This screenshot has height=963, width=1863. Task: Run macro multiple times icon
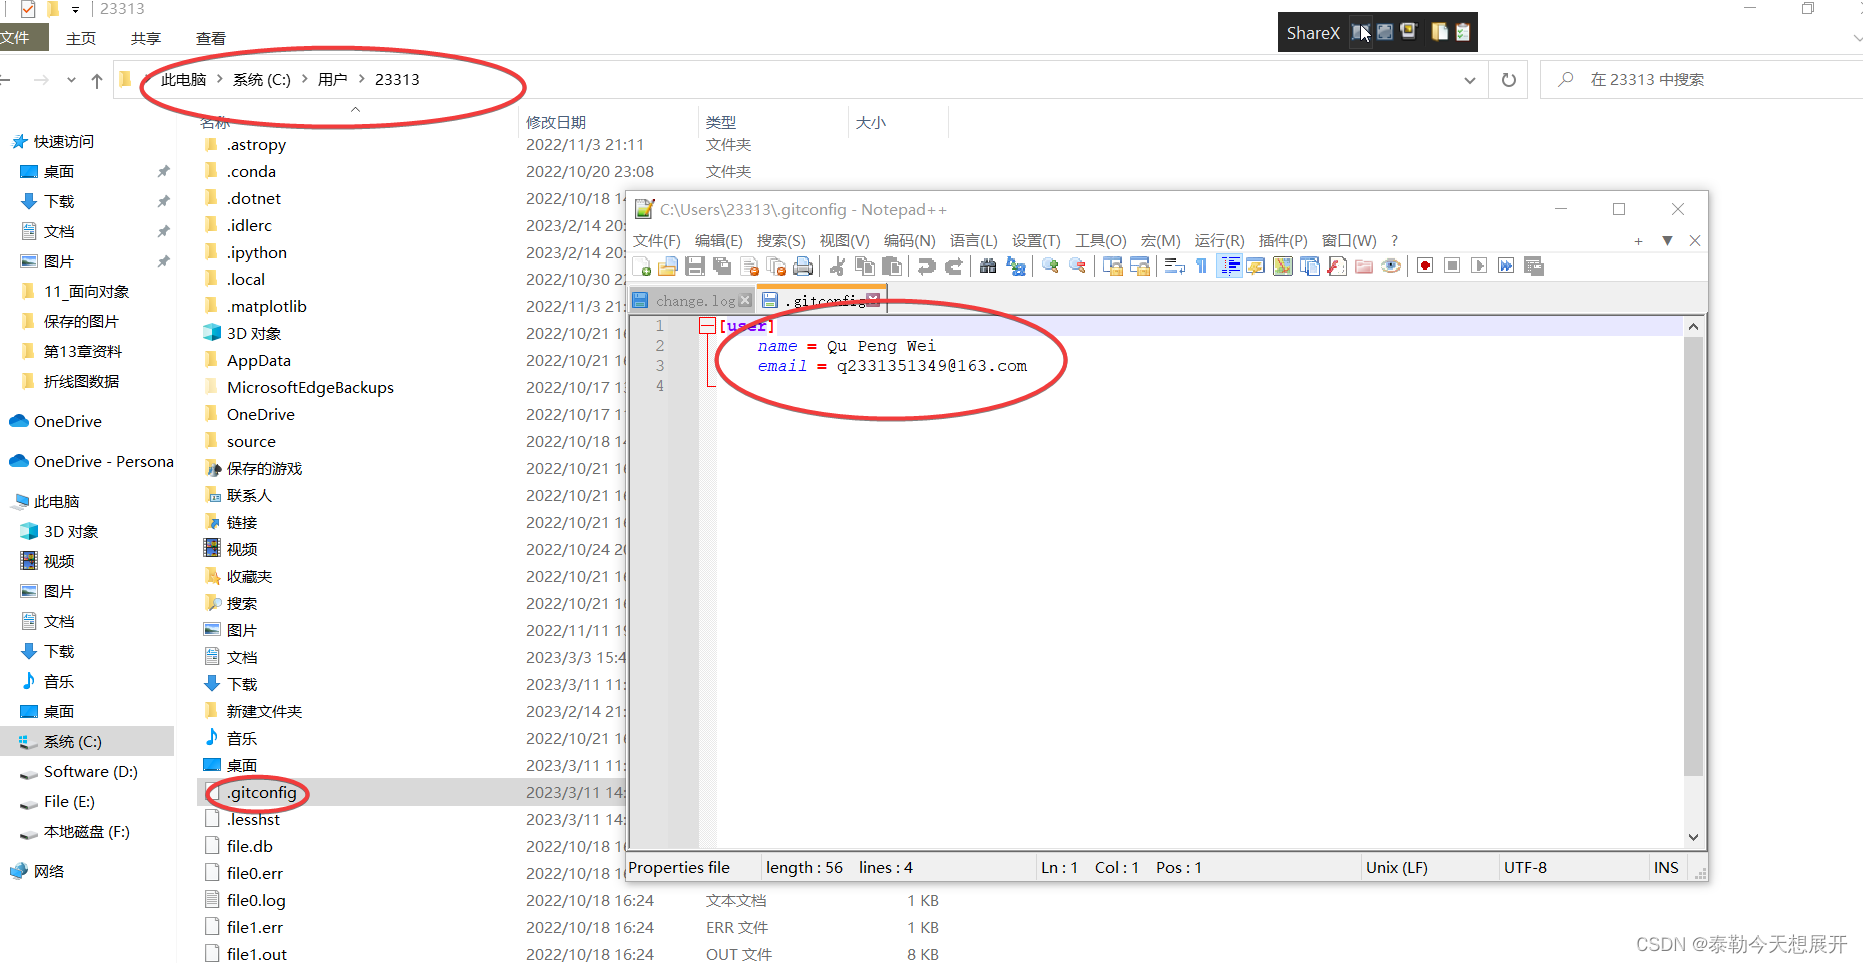click(1506, 266)
